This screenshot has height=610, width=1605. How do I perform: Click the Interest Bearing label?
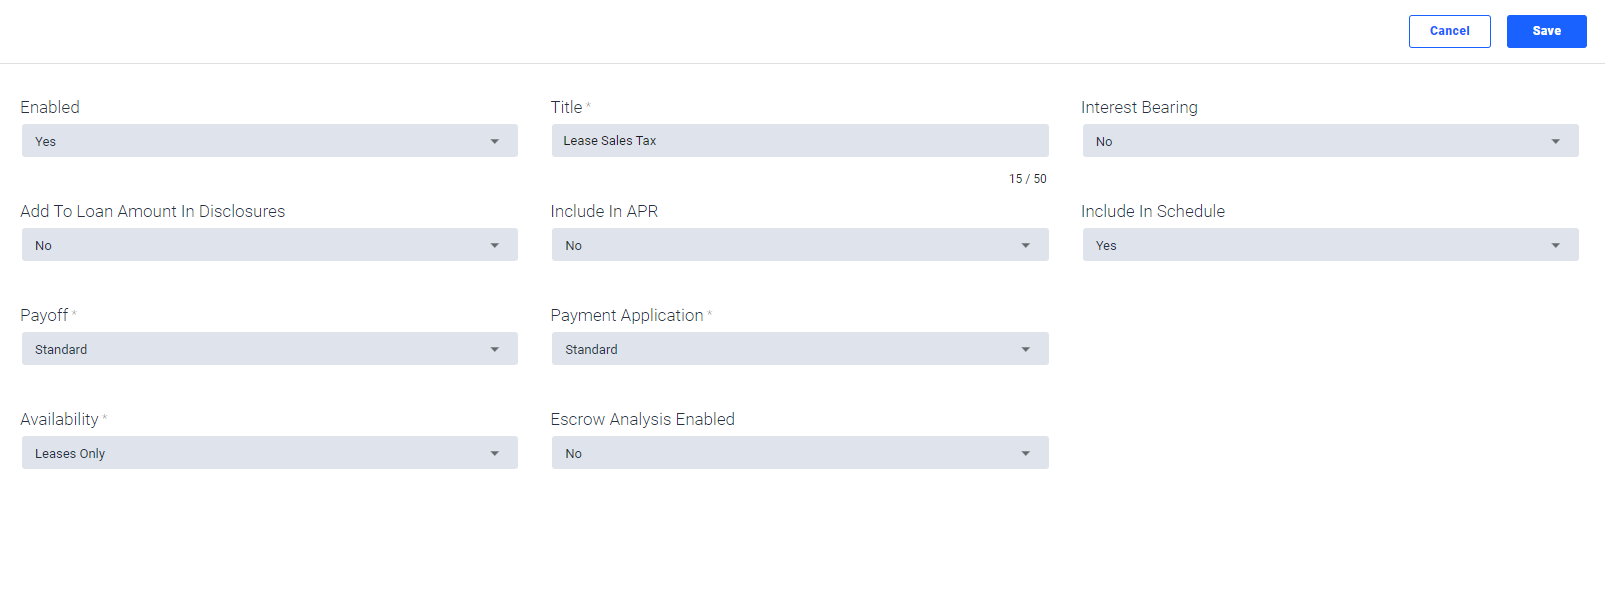click(x=1139, y=107)
